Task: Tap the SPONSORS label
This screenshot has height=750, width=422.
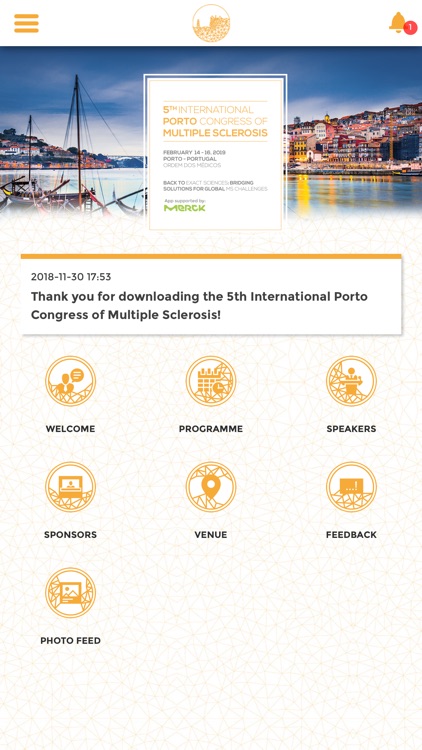Action: click(x=70, y=535)
